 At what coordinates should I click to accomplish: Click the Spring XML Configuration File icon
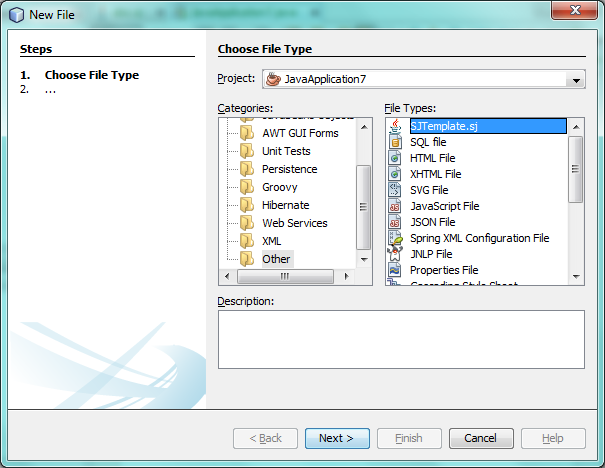click(x=395, y=238)
